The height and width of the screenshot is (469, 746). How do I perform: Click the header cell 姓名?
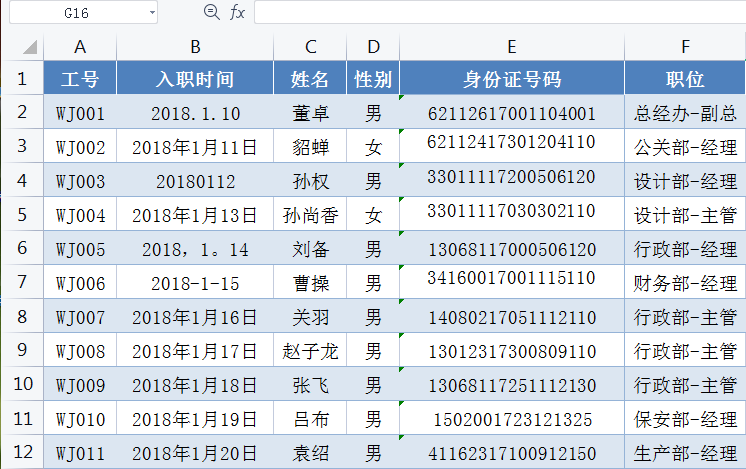(x=310, y=78)
